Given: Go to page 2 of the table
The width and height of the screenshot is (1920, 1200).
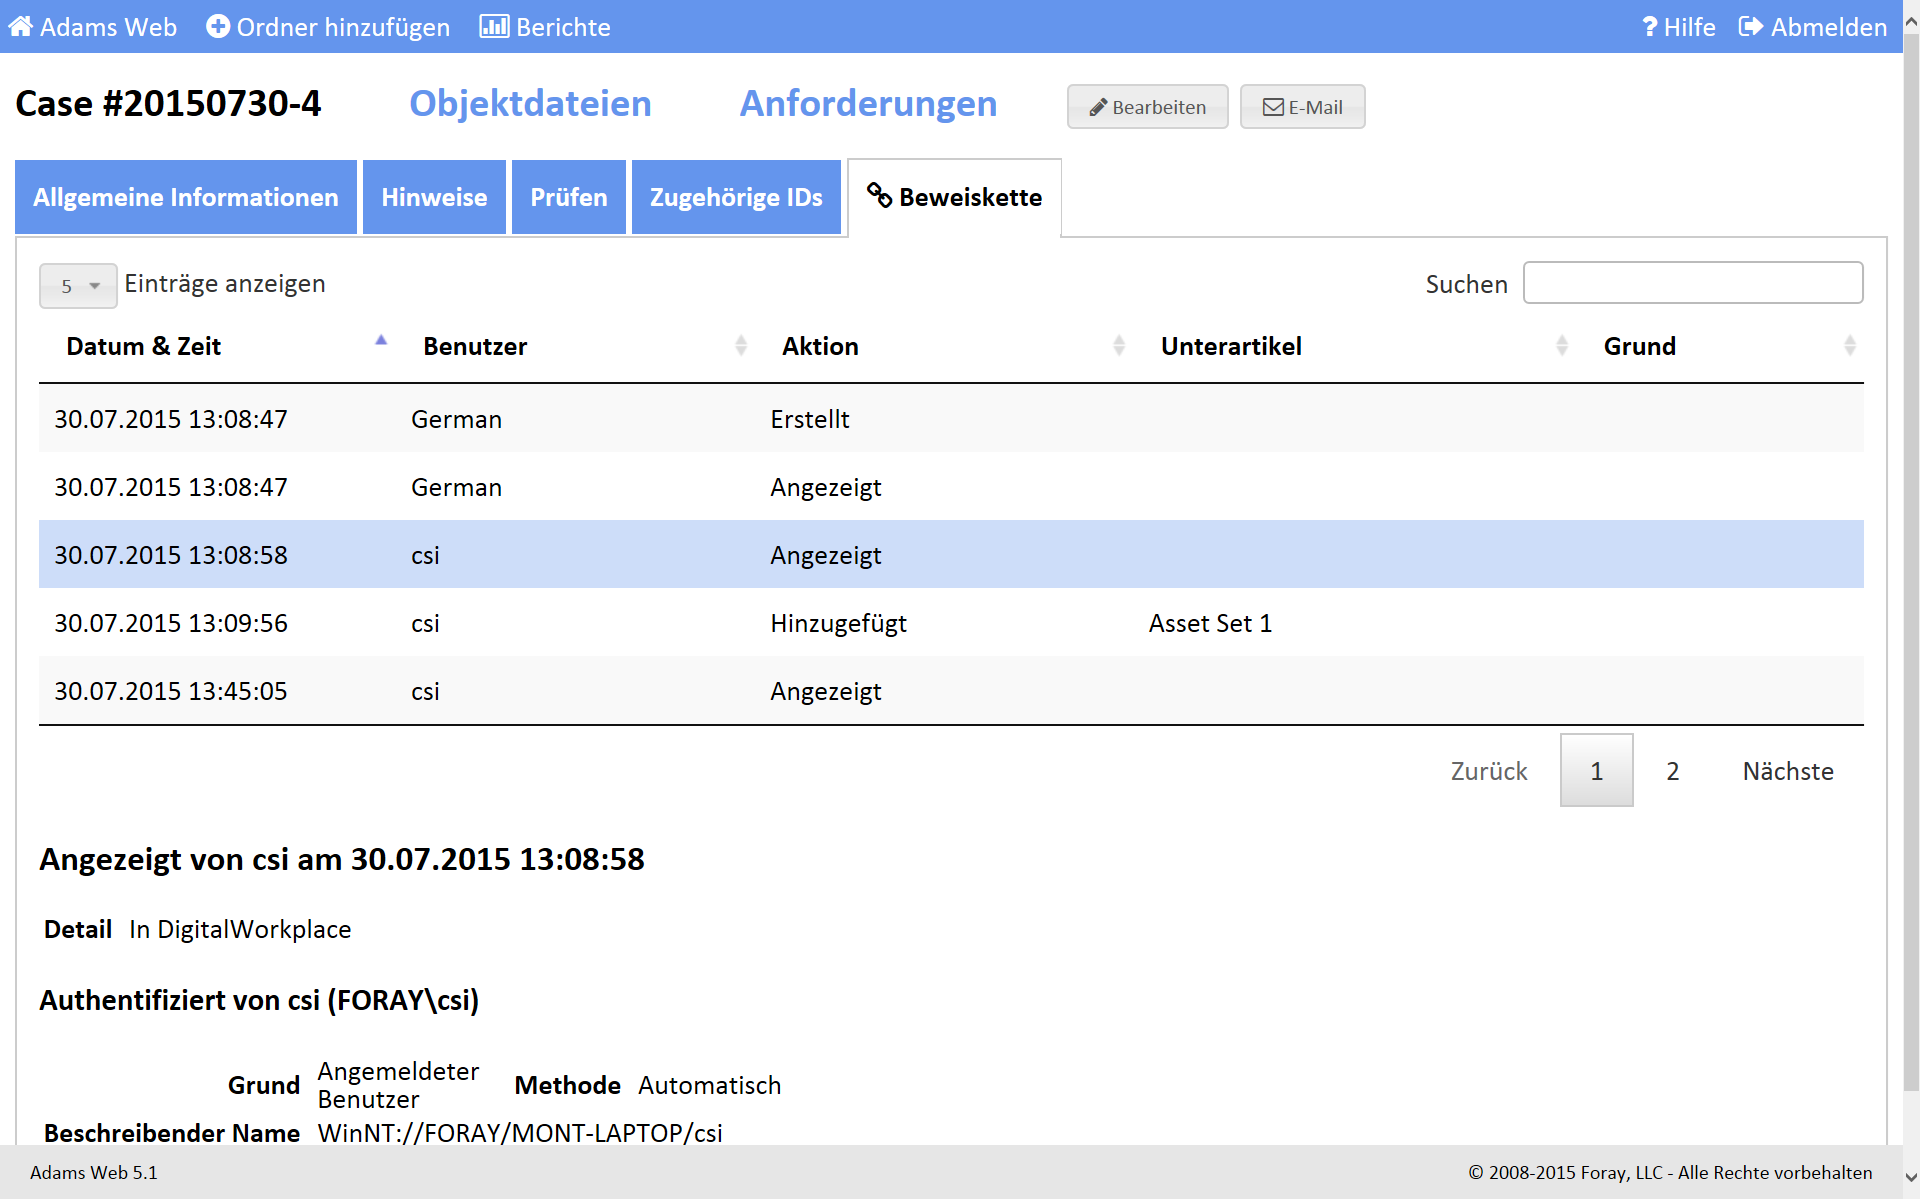Looking at the screenshot, I should 1672,771.
